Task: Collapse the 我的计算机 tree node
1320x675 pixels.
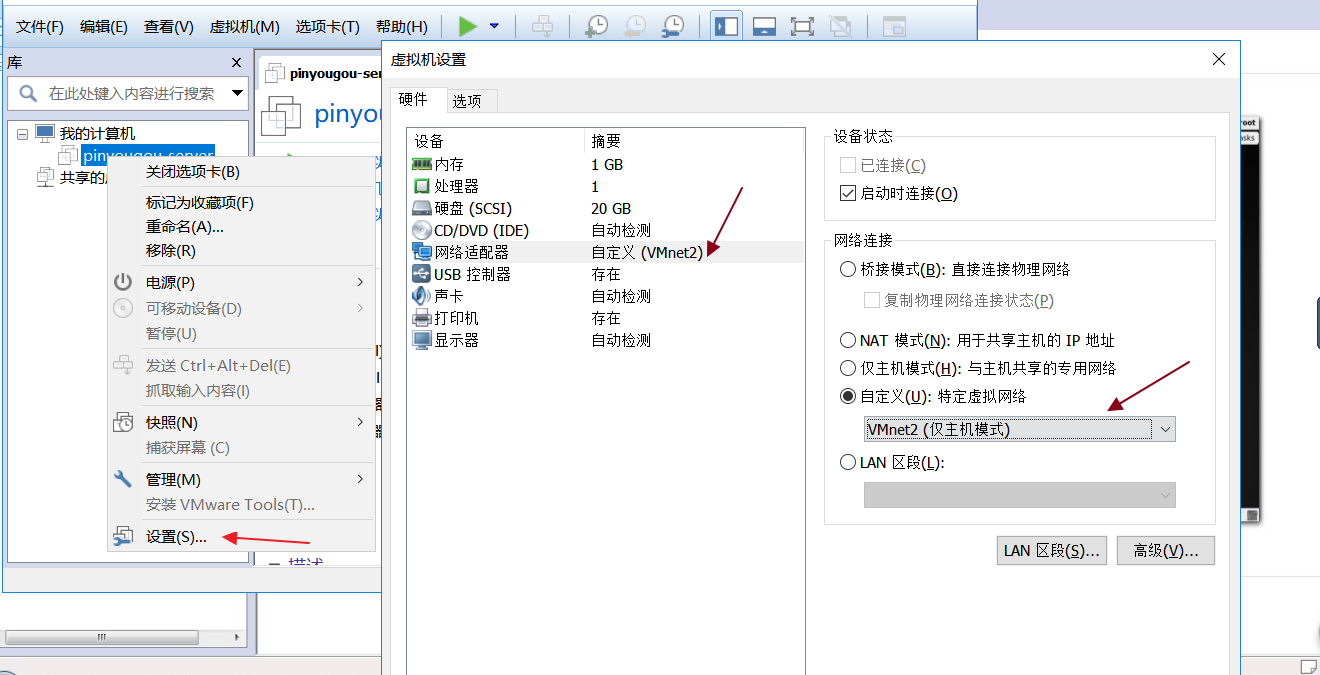Action: click(22, 134)
